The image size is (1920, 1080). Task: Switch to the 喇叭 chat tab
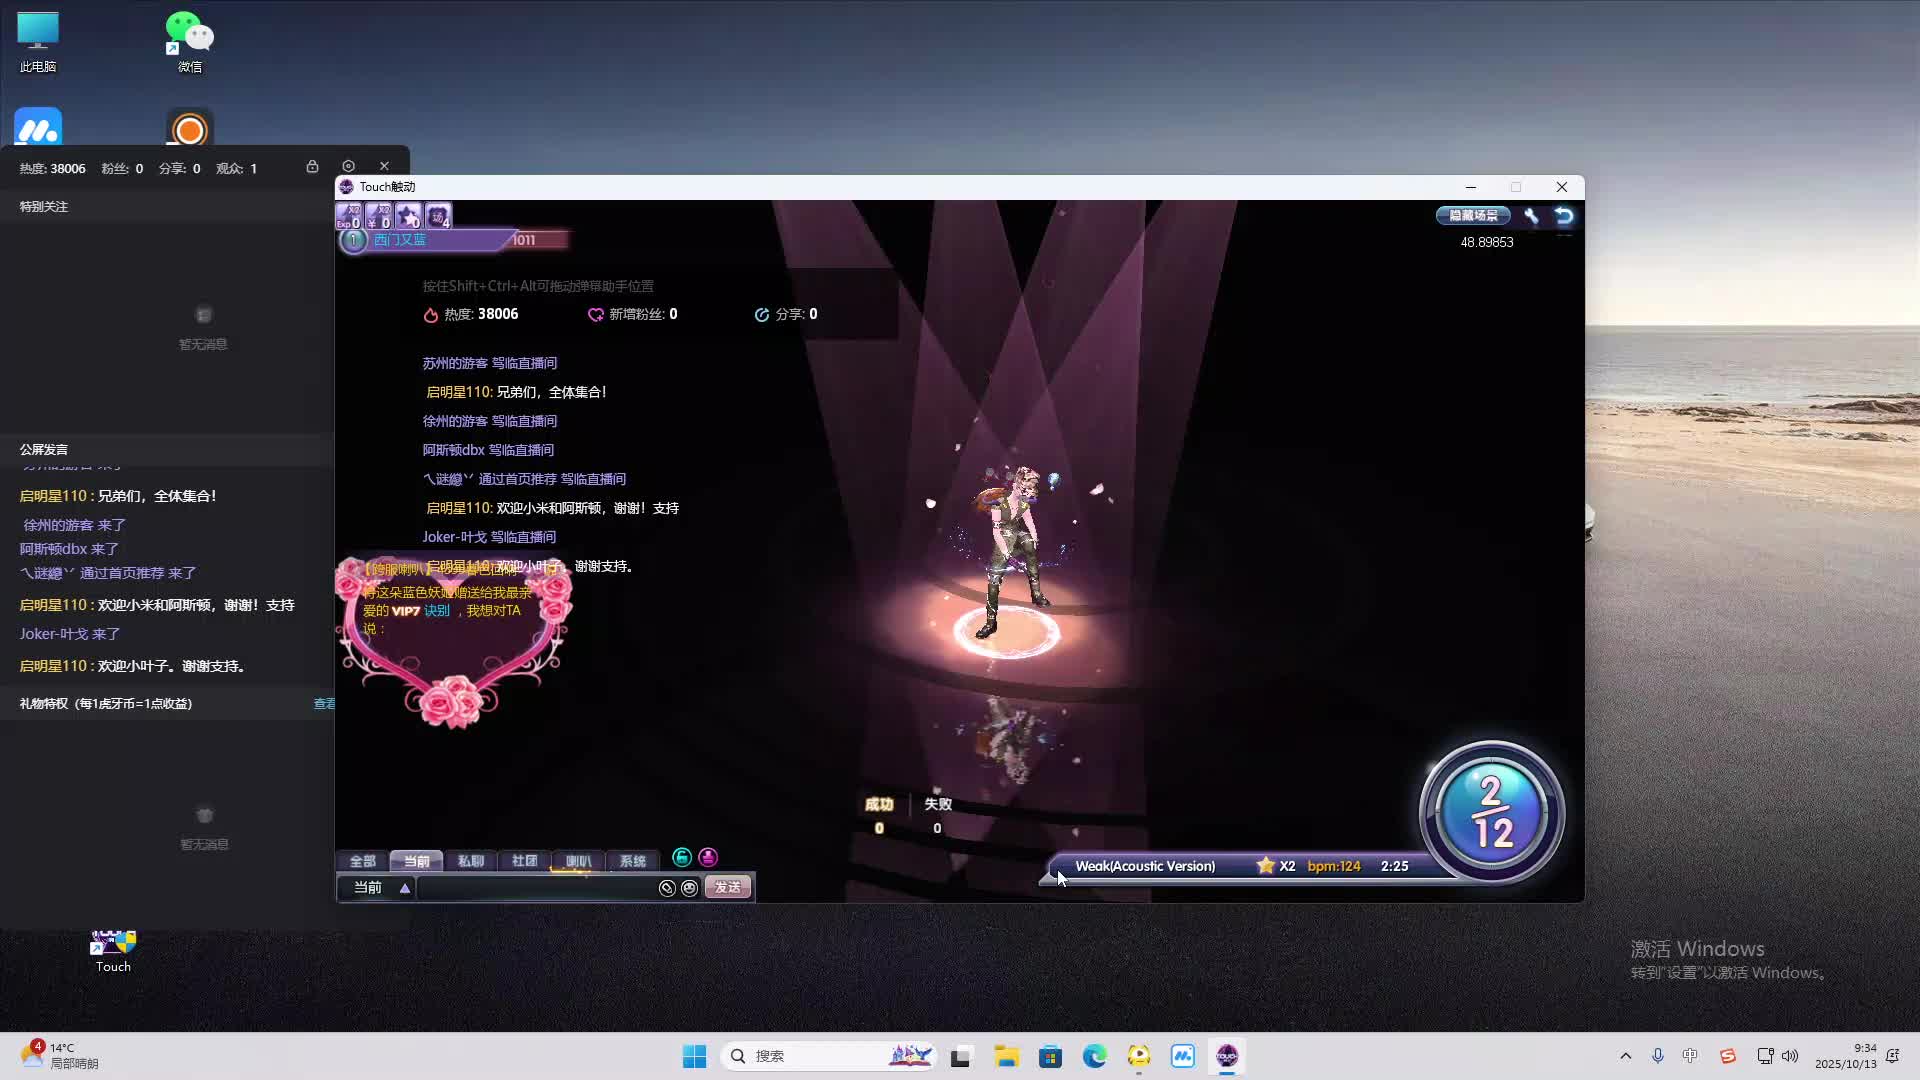point(578,861)
